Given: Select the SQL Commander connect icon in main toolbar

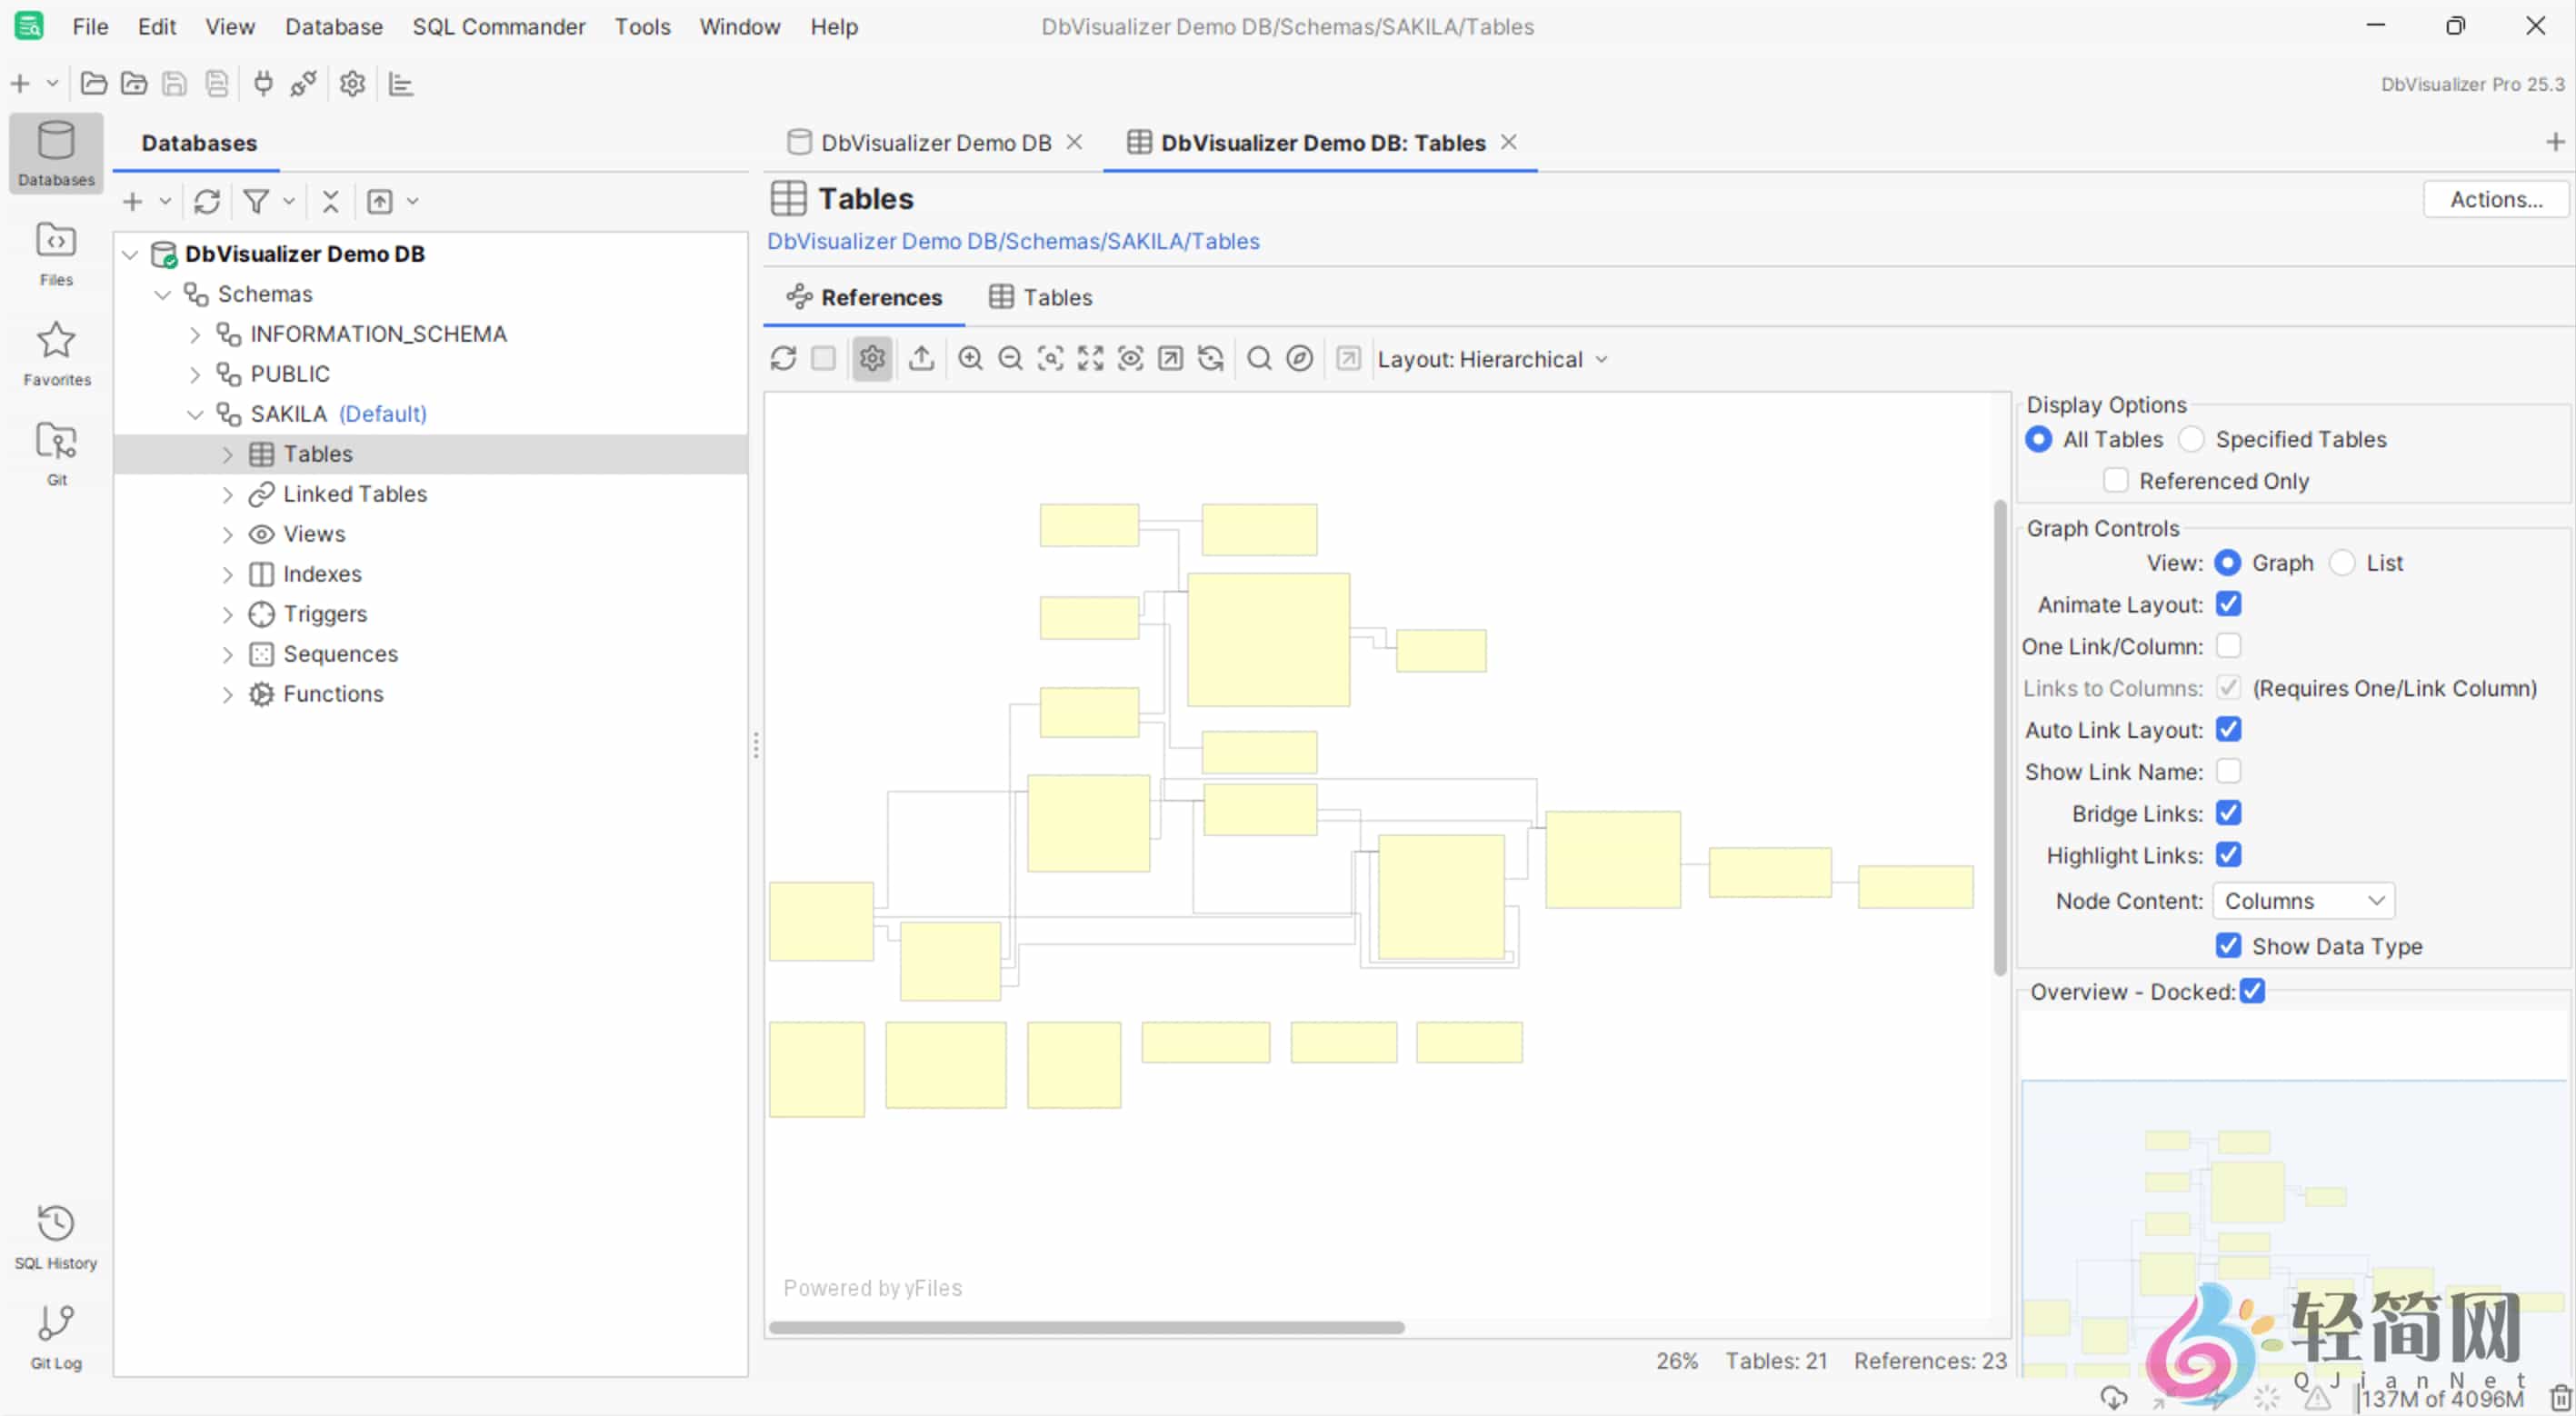Looking at the screenshot, I should click(x=263, y=84).
